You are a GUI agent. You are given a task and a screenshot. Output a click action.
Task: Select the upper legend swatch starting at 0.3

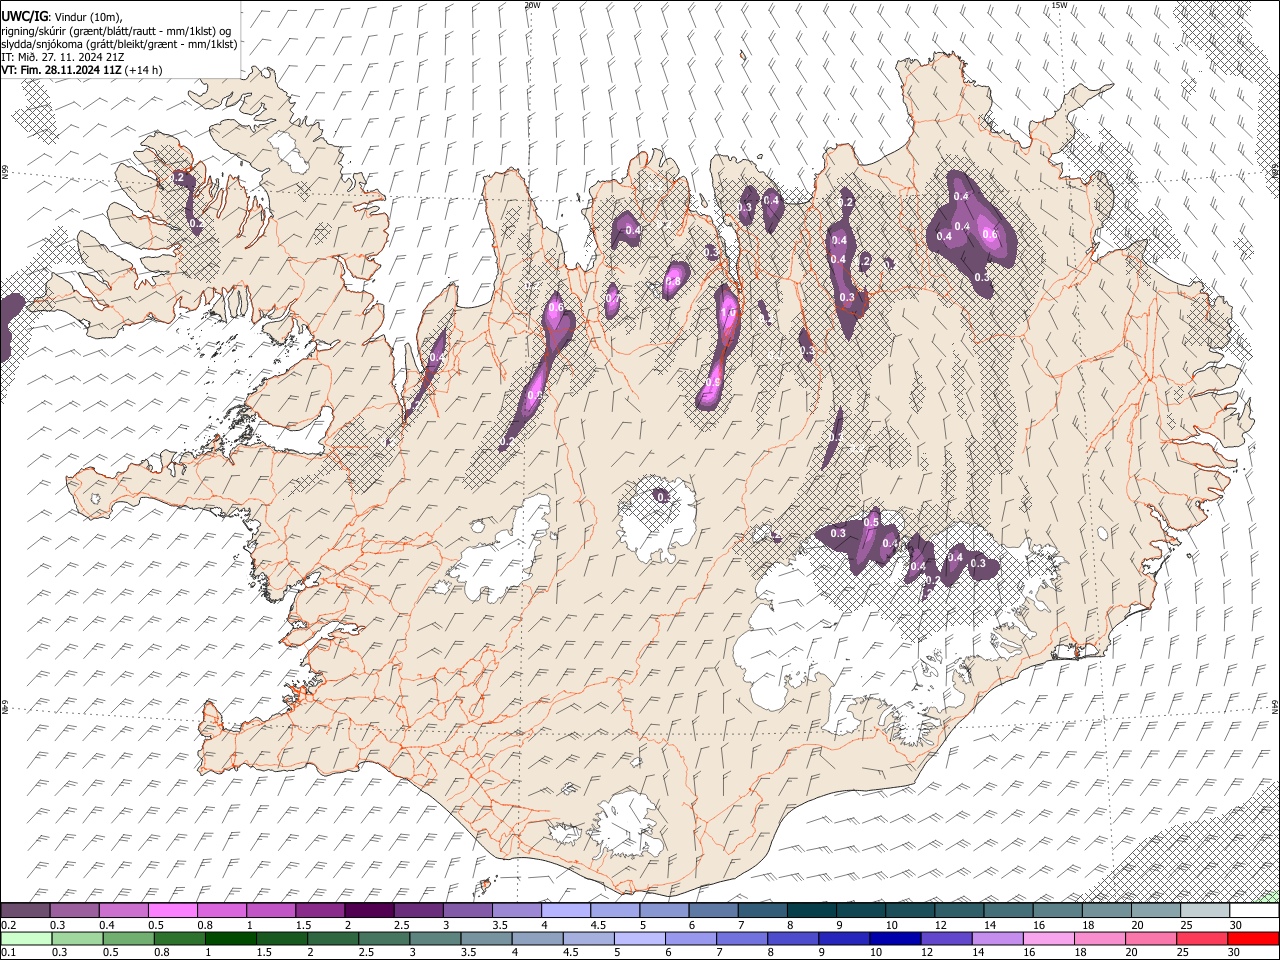coord(74,910)
